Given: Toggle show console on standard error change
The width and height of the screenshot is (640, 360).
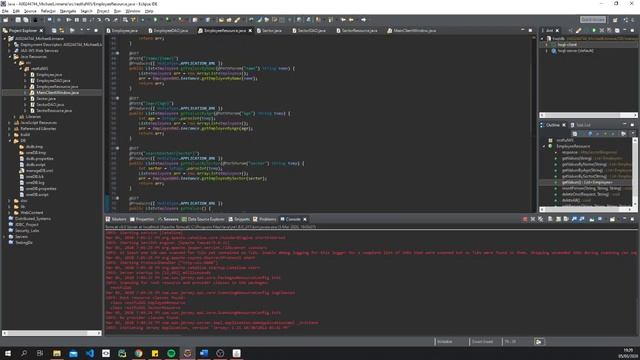Looking at the screenshot, I should click(582, 219).
